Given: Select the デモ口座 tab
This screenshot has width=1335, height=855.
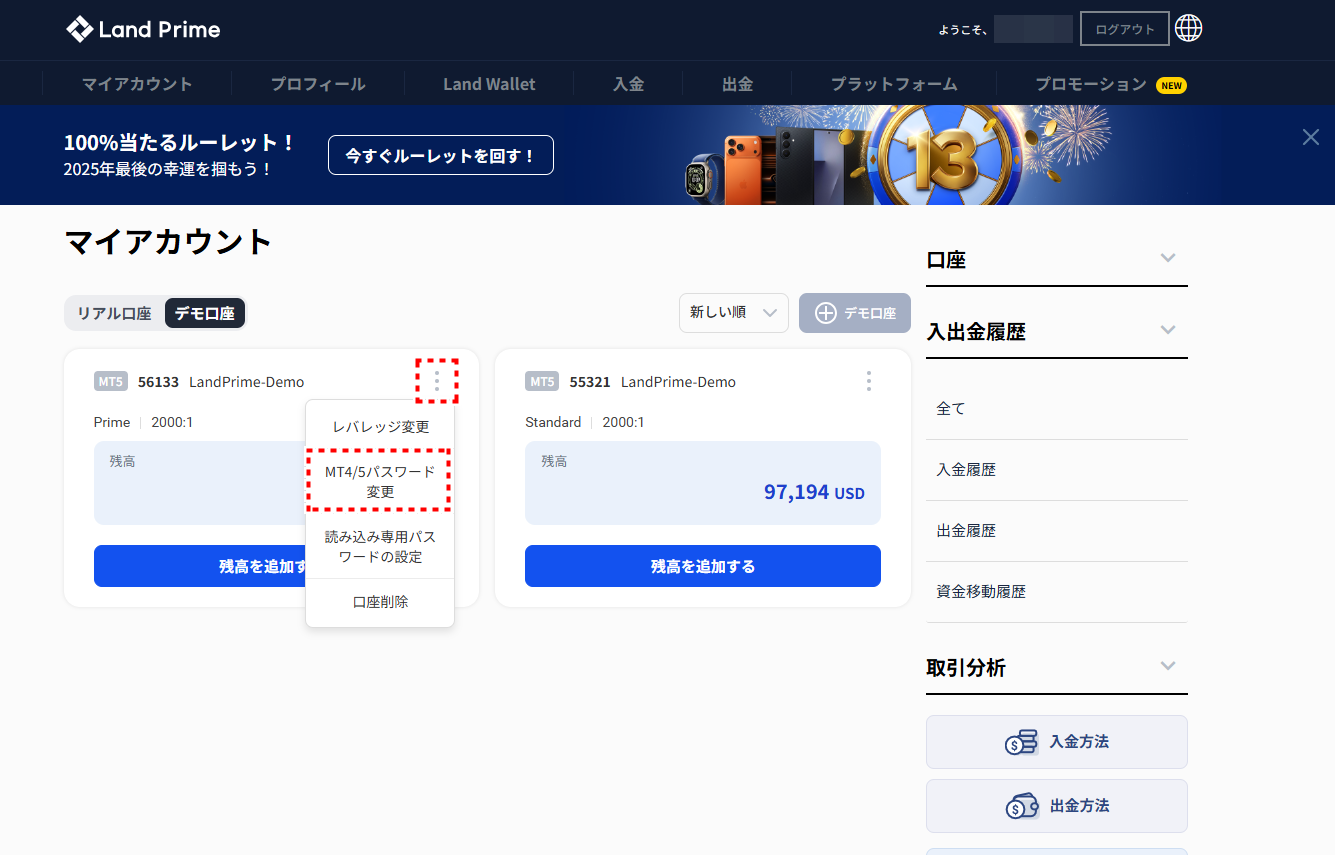Looking at the screenshot, I should tap(205, 313).
